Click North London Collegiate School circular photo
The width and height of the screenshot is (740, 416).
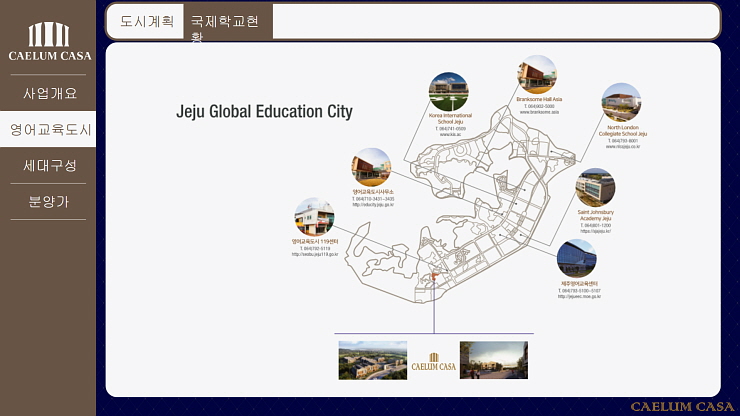pyautogui.click(x=621, y=102)
